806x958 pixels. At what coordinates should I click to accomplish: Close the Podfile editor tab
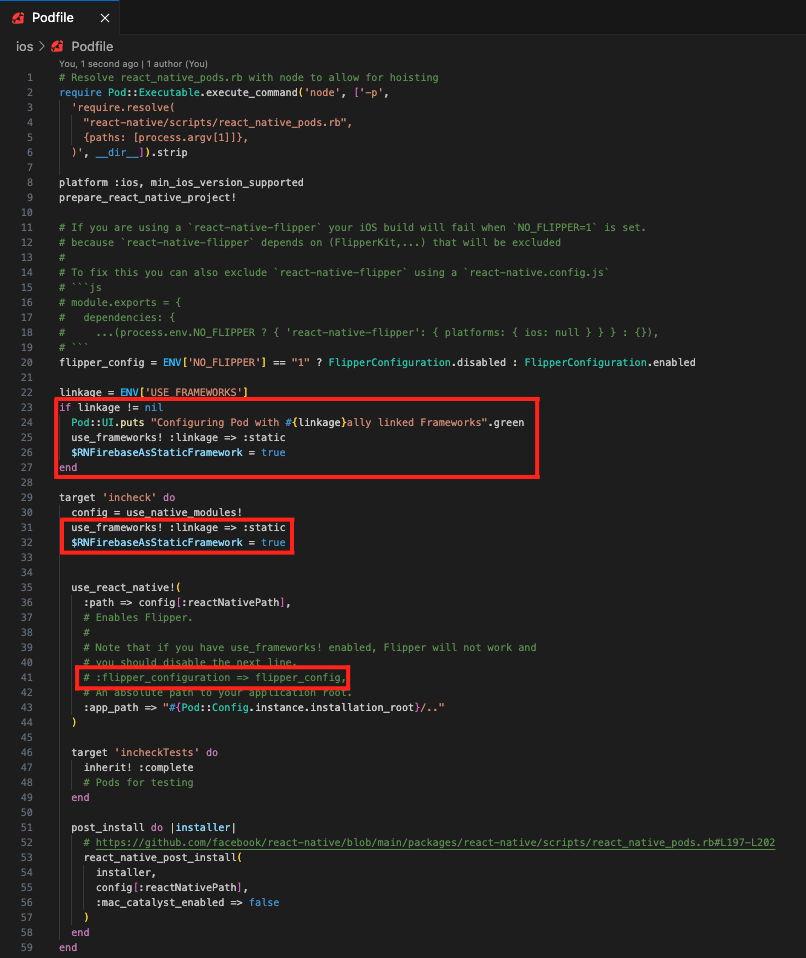(103, 18)
